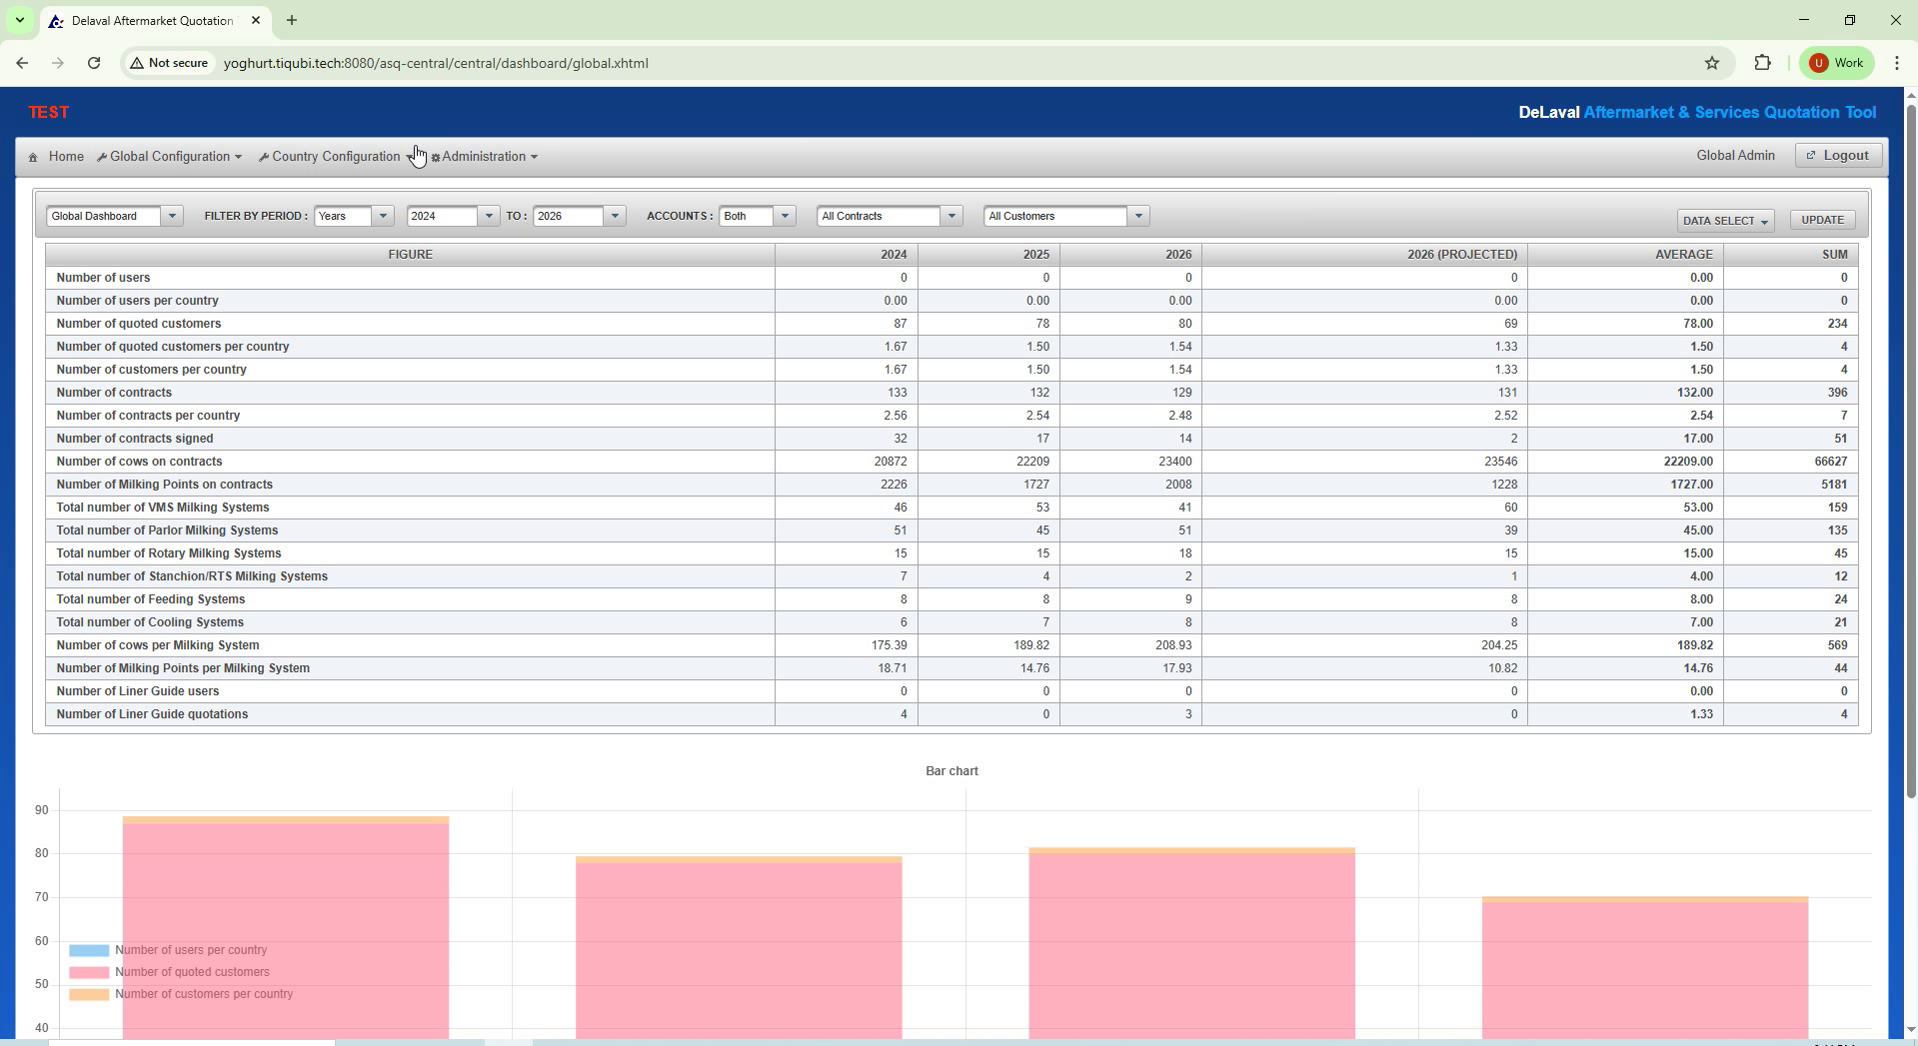Open the All Customers dropdown
The height and width of the screenshot is (1046, 1918).
click(x=1066, y=216)
